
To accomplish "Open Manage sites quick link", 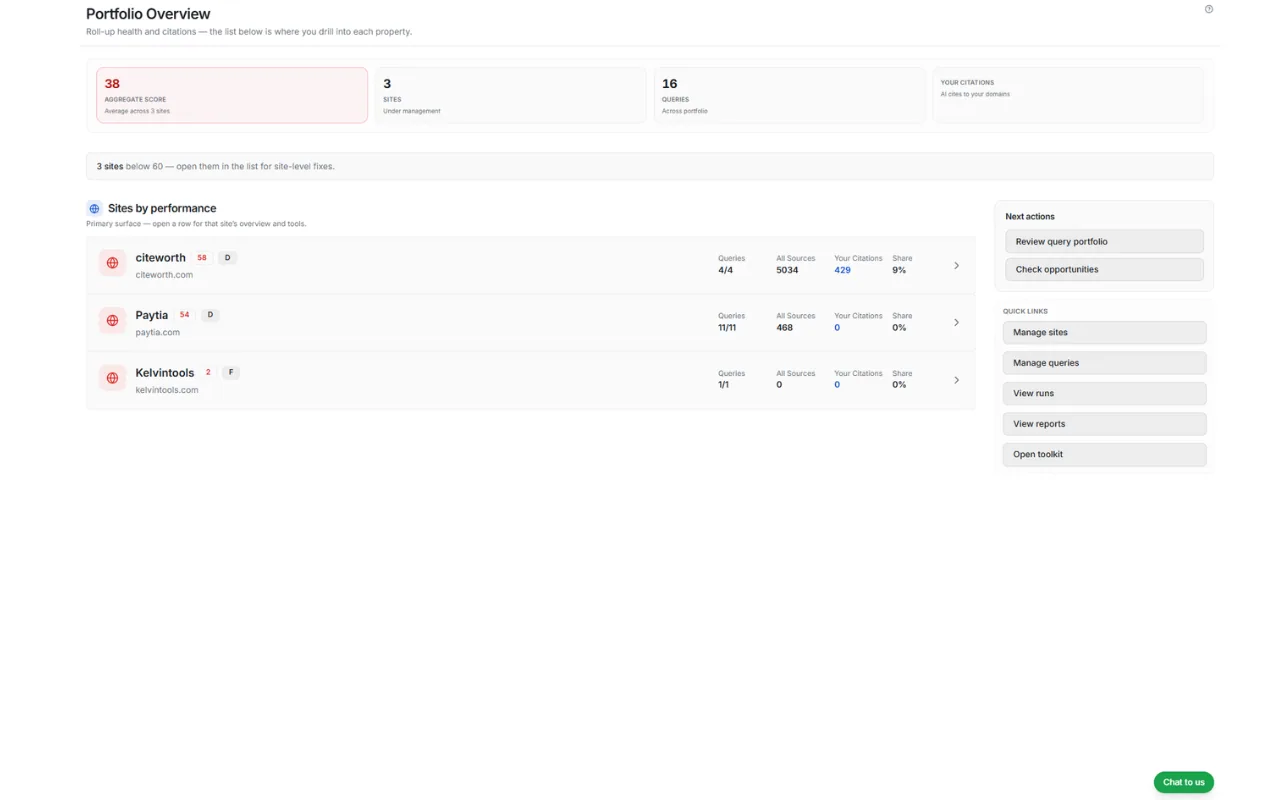I will coord(1104,332).
